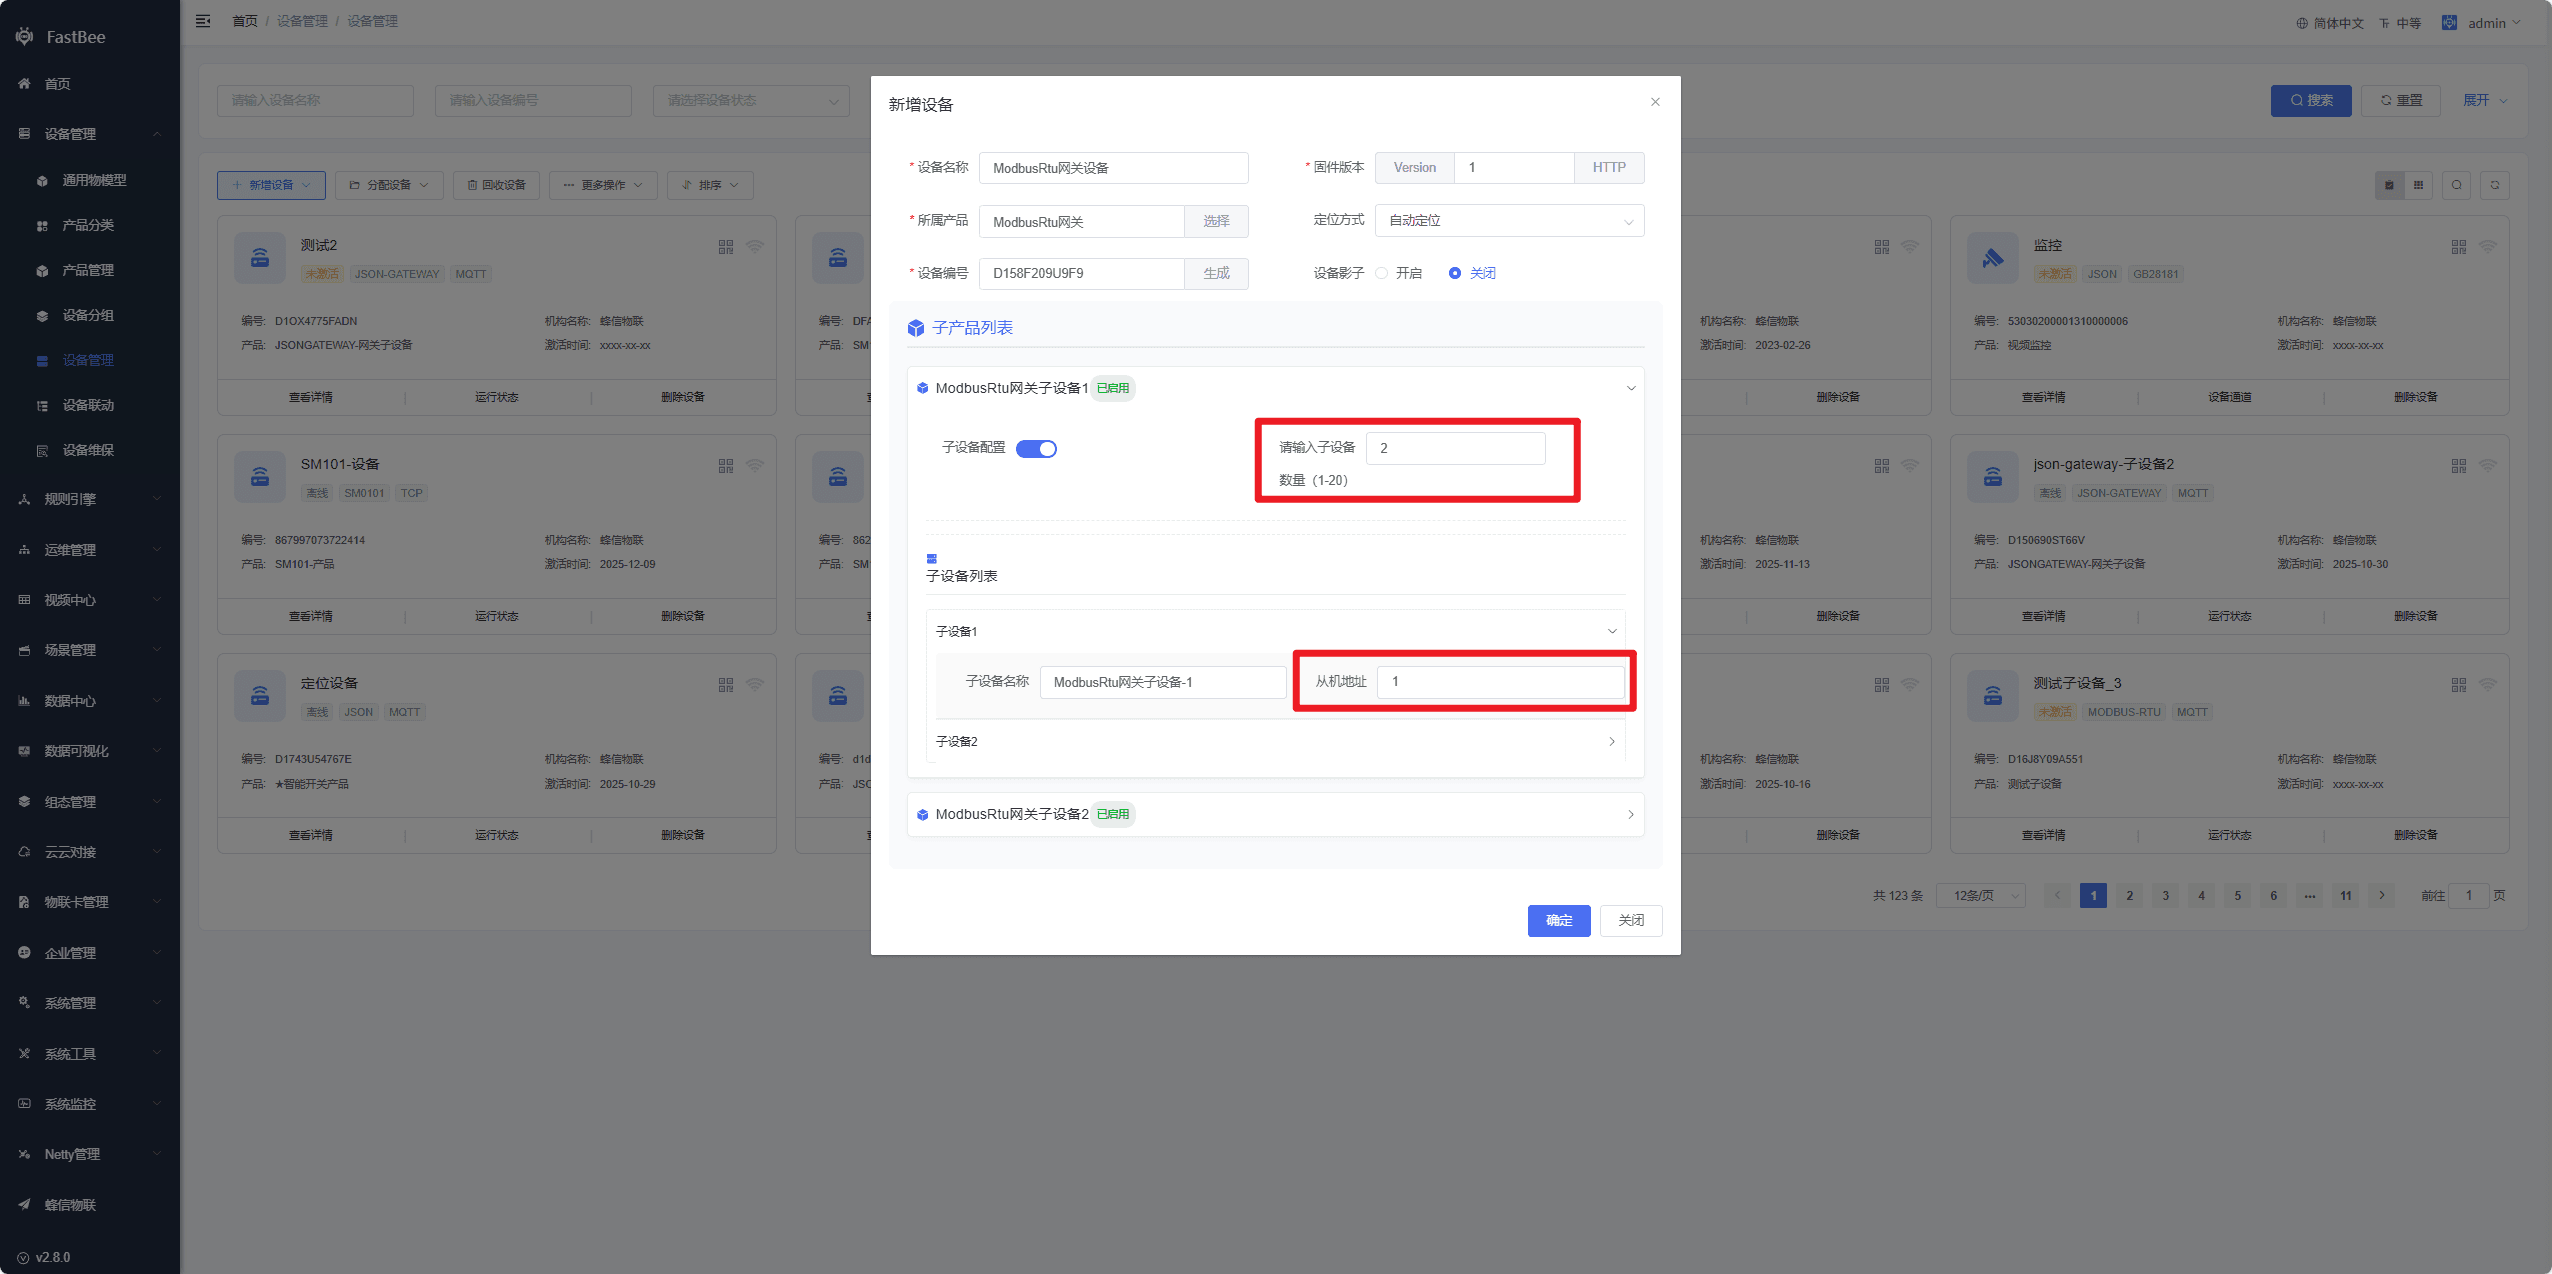The height and width of the screenshot is (1274, 2552).
Task: Click the 设备名称 input field
Action: [1113, 168]
